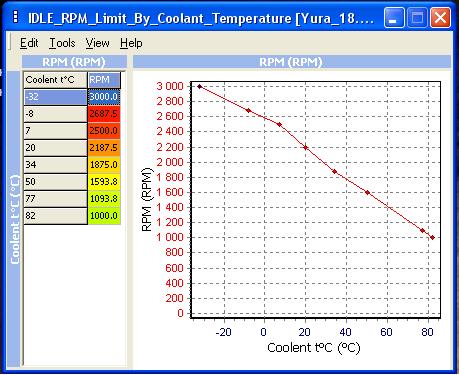Click the graph point at 50°C
This screenshot has width=459, height=375.
(367, 193)
